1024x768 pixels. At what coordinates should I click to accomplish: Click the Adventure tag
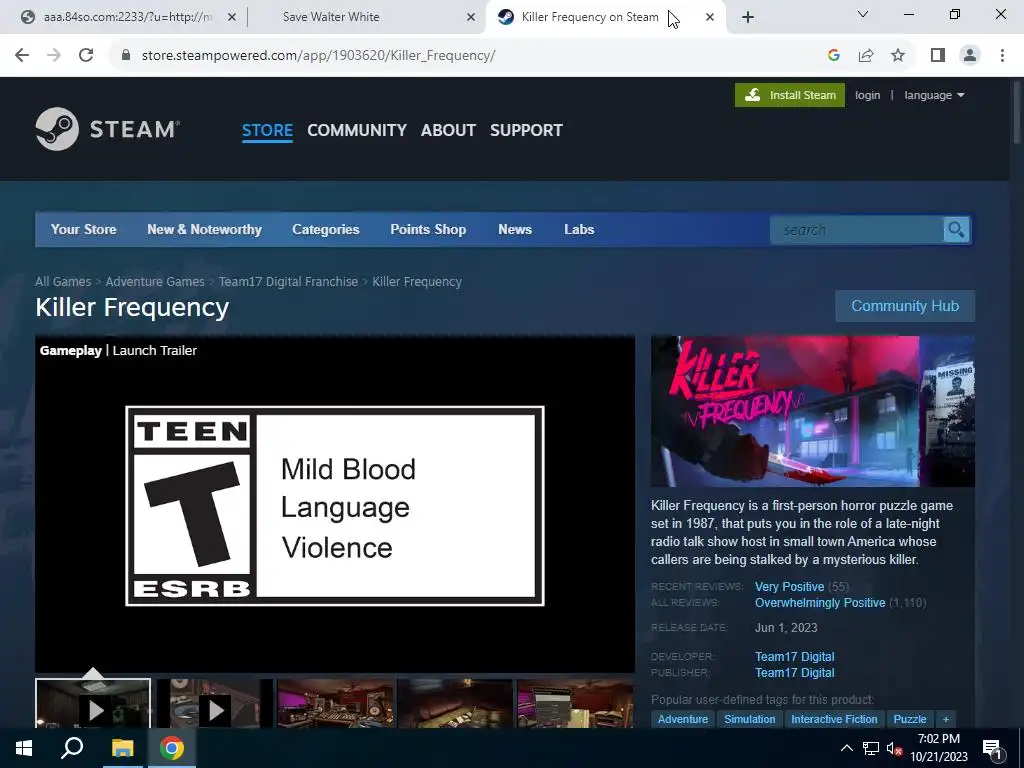pyautogui.click(x=682, y=719)
